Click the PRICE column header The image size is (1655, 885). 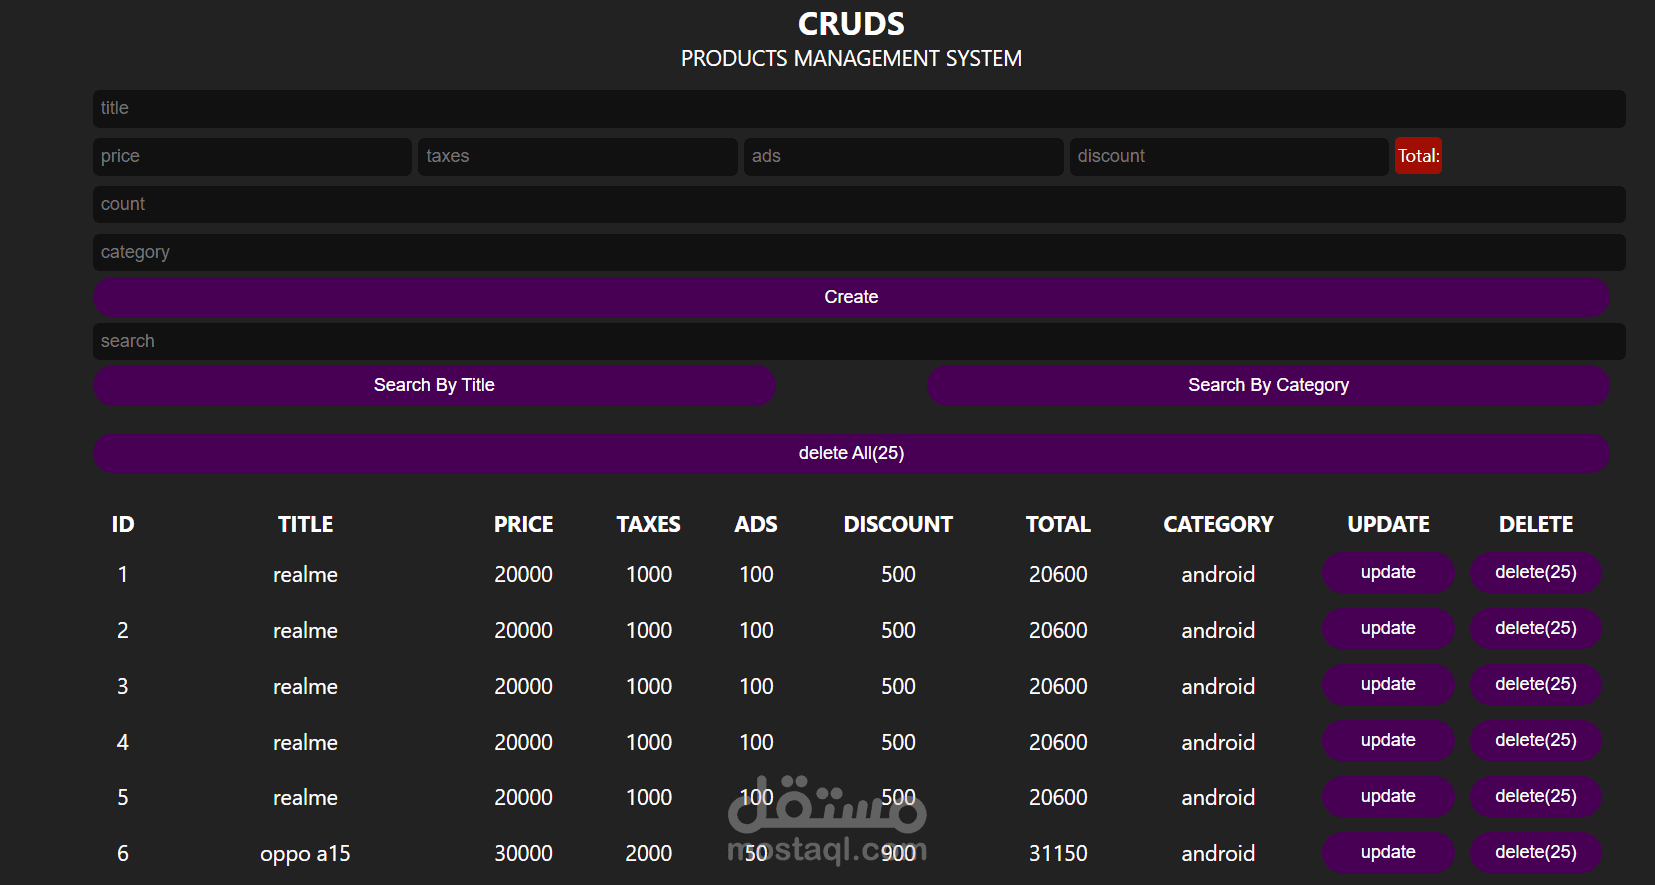pyautogui.click(x=523, y=524)
